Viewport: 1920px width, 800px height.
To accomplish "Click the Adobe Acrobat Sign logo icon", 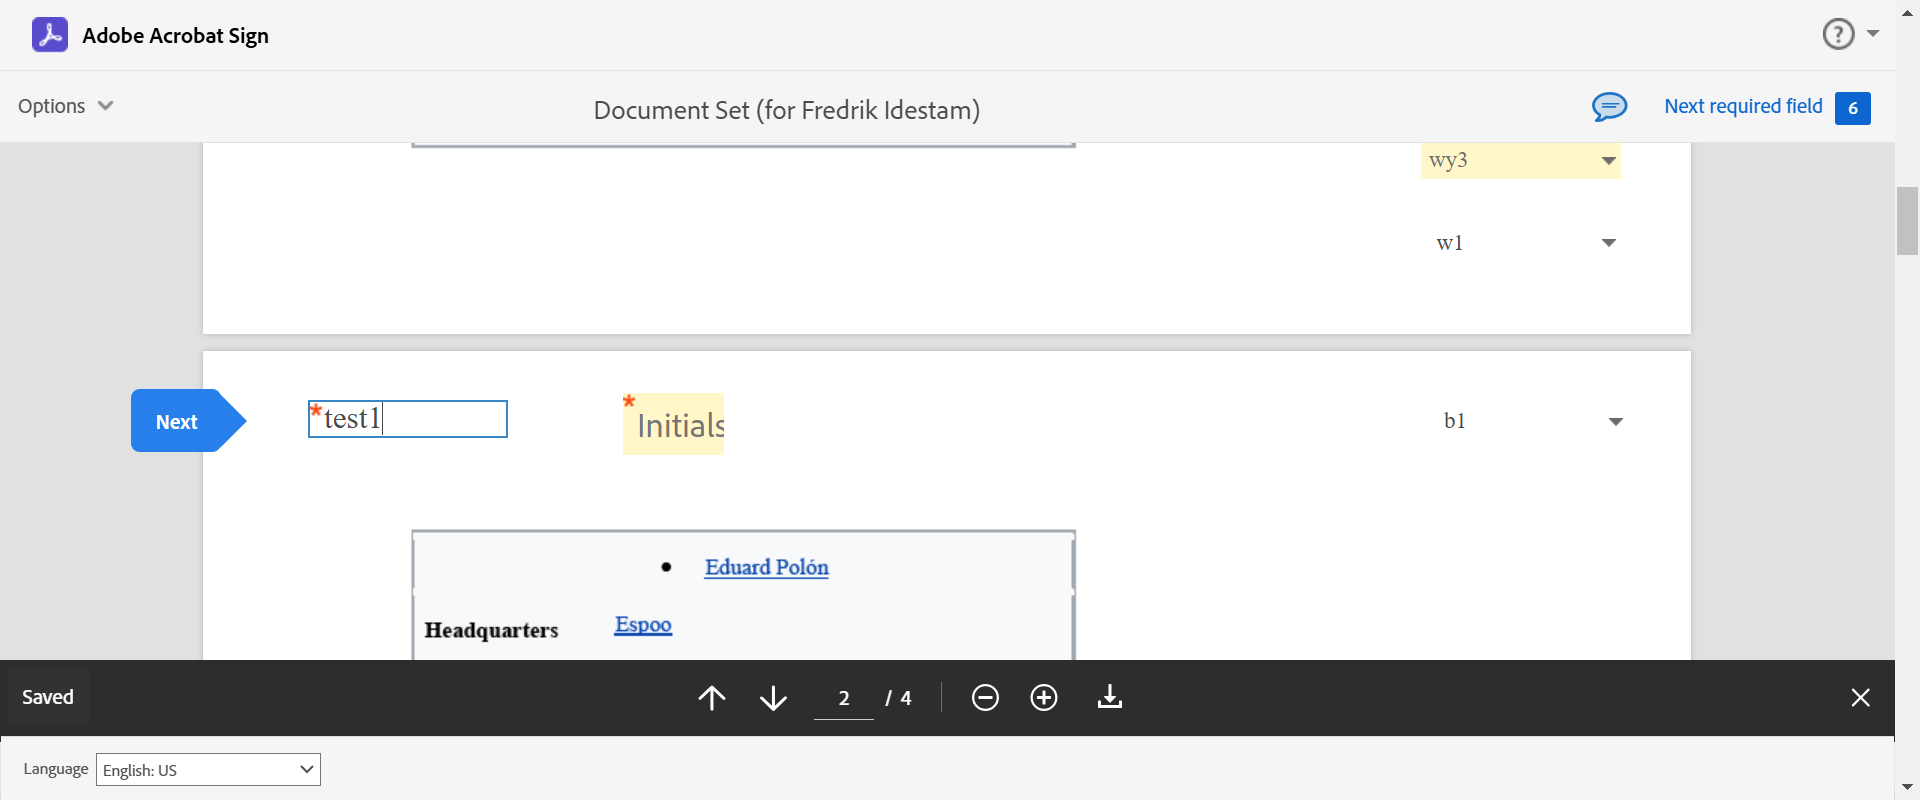I will pyautogui.click(x=50, y=35).
